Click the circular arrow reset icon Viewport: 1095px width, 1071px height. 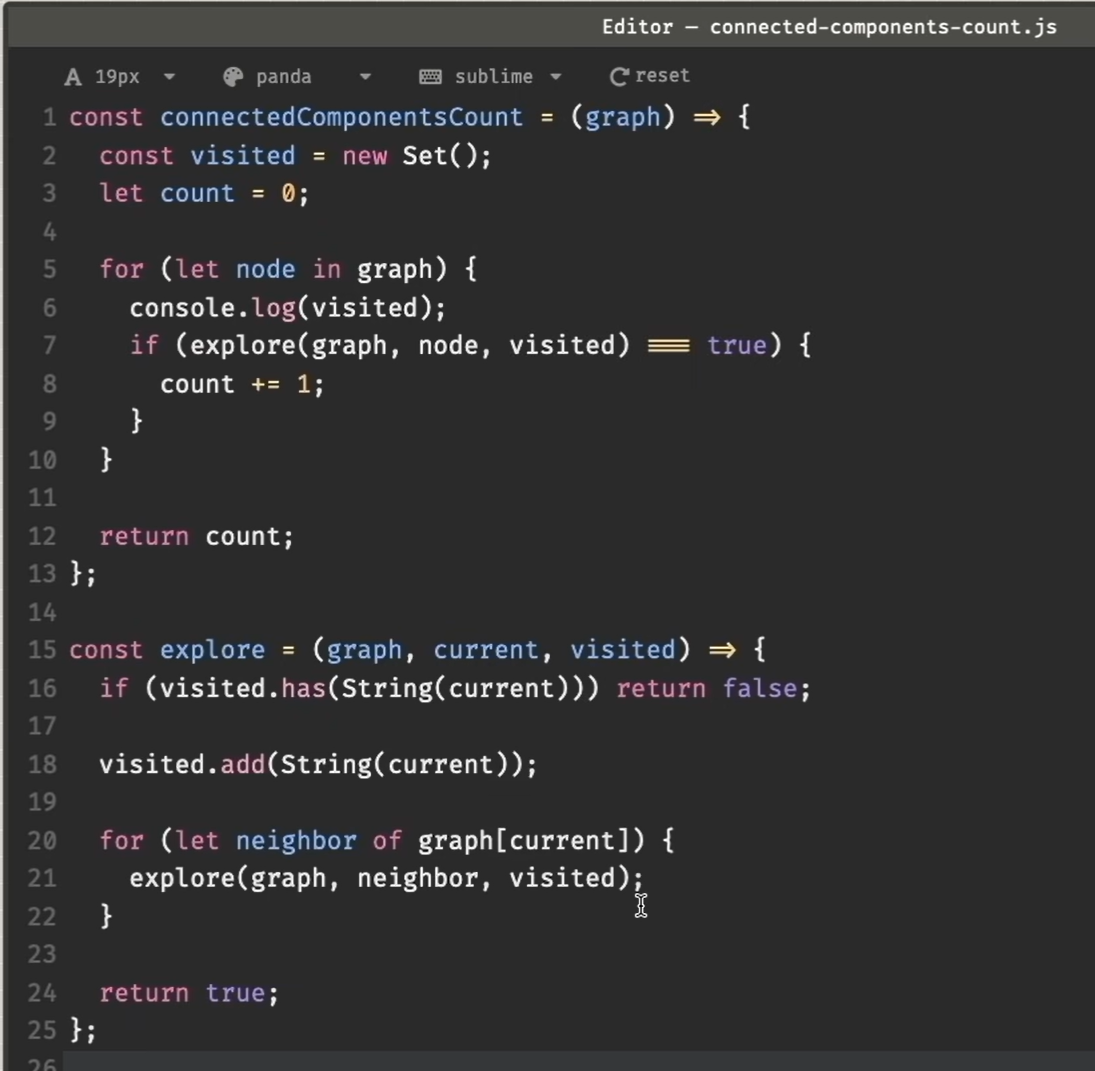coord(619,77)
